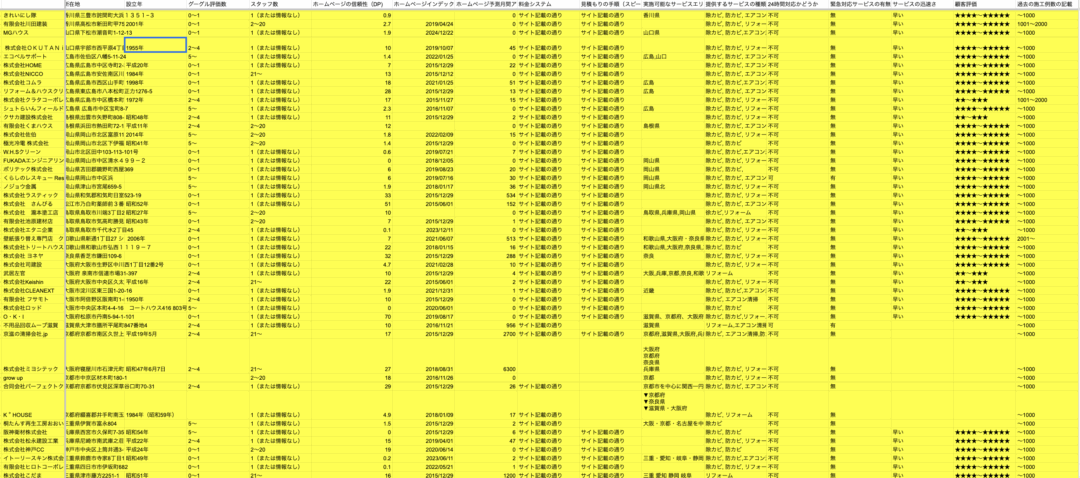Click the 有限会社くまハウス cell
1080x478 pixels.
click(32, 126)
